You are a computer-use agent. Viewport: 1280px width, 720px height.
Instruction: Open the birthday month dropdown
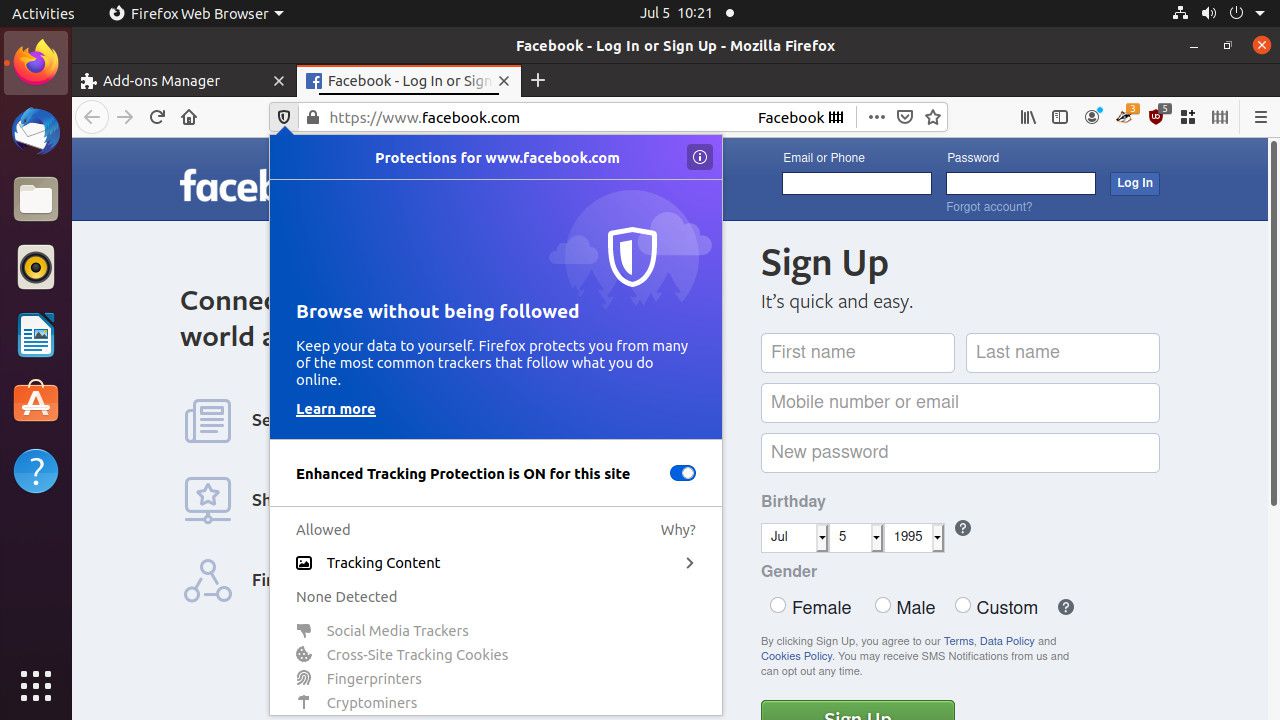(x=795, y=537)
